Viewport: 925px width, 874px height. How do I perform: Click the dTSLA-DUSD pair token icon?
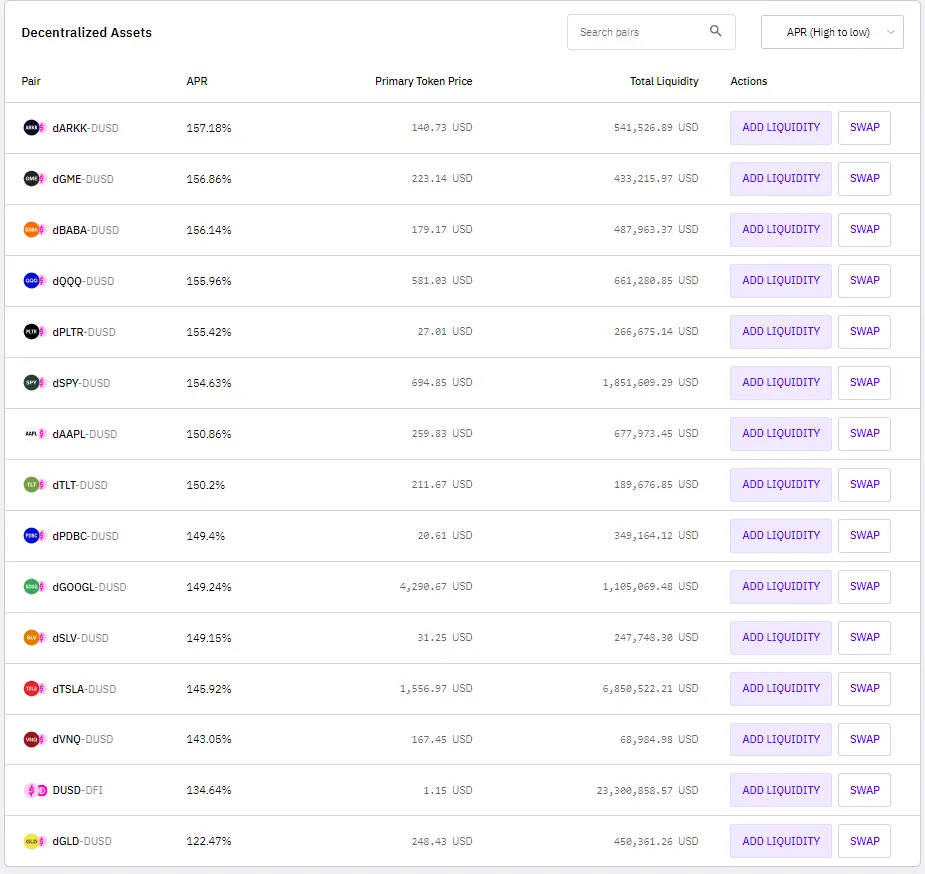(x=35, y=688)
